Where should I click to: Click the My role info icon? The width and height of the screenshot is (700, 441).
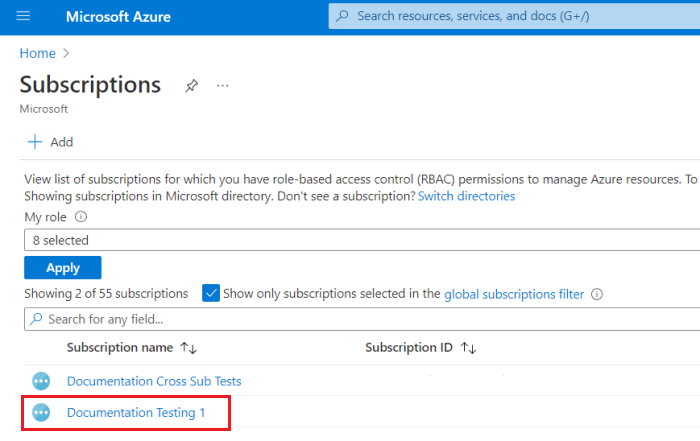tap(81, 216)
